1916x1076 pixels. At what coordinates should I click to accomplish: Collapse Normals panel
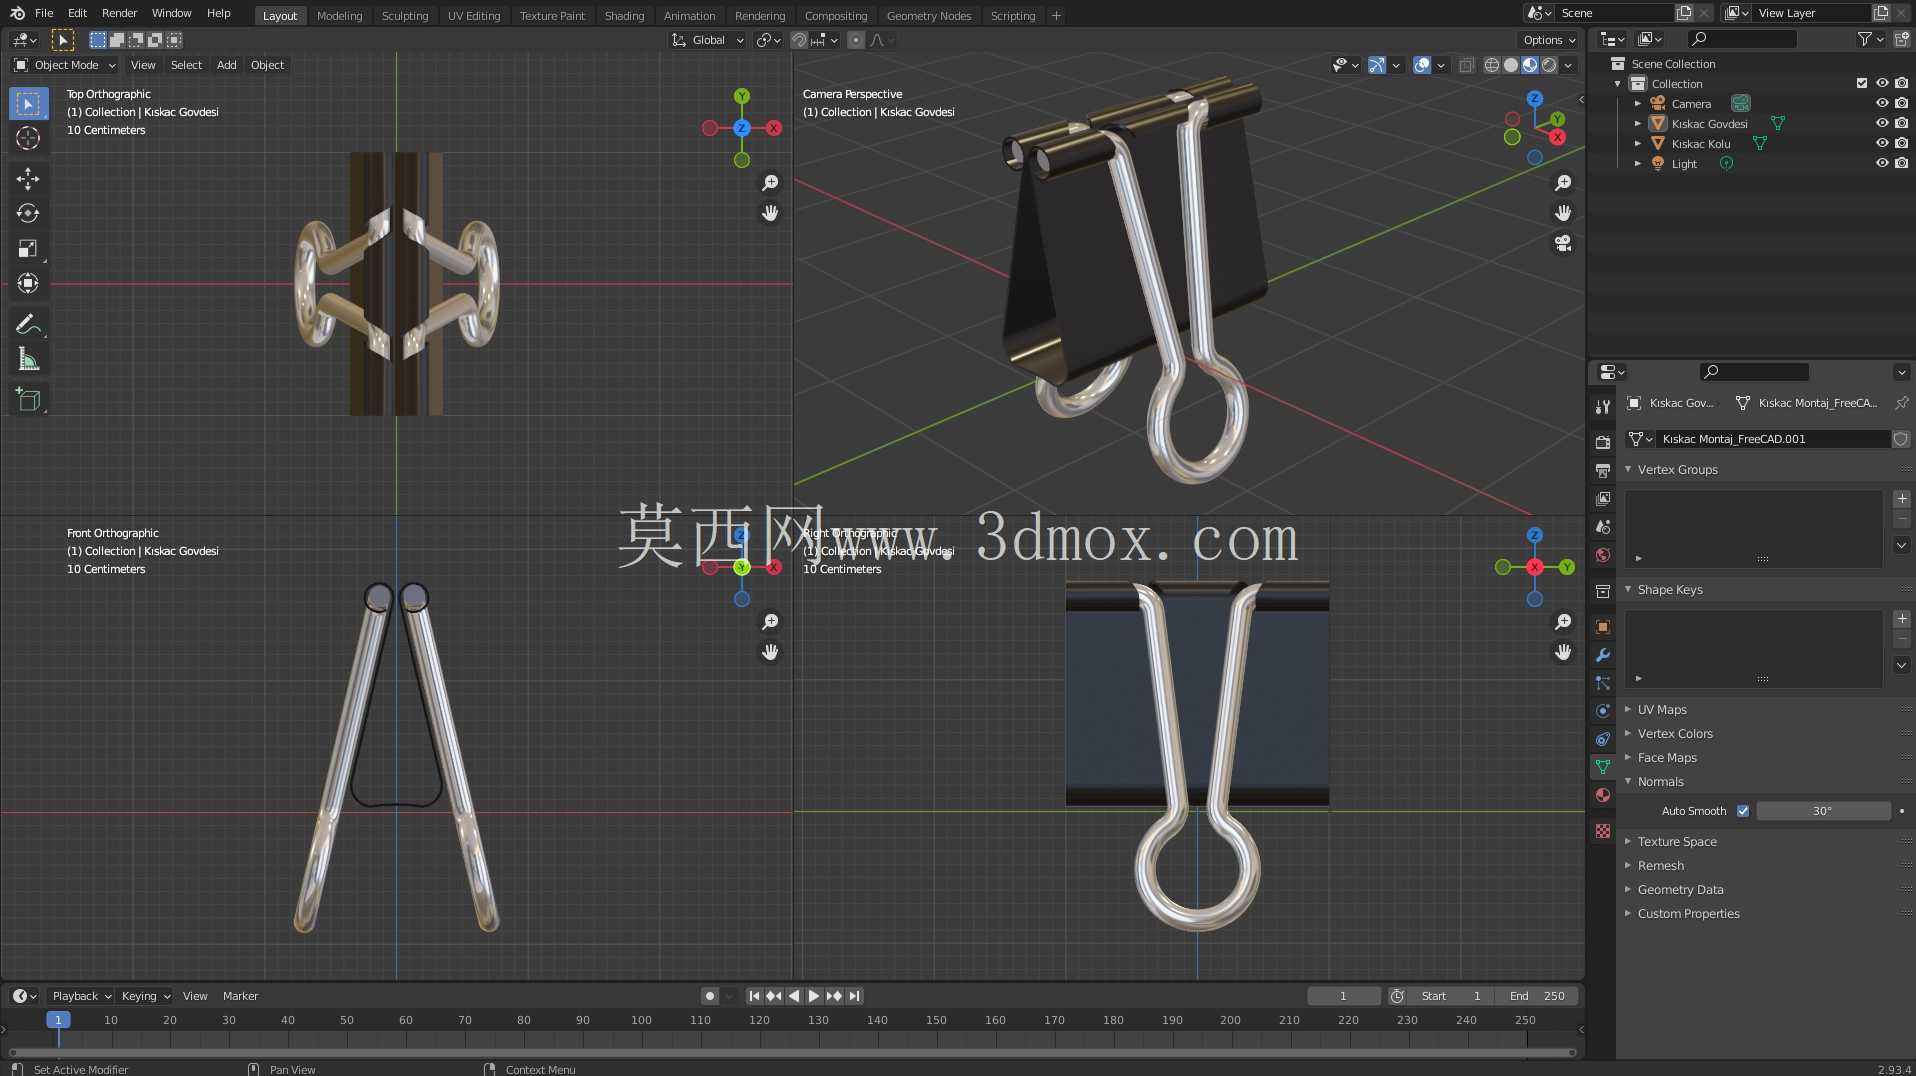1660,781
